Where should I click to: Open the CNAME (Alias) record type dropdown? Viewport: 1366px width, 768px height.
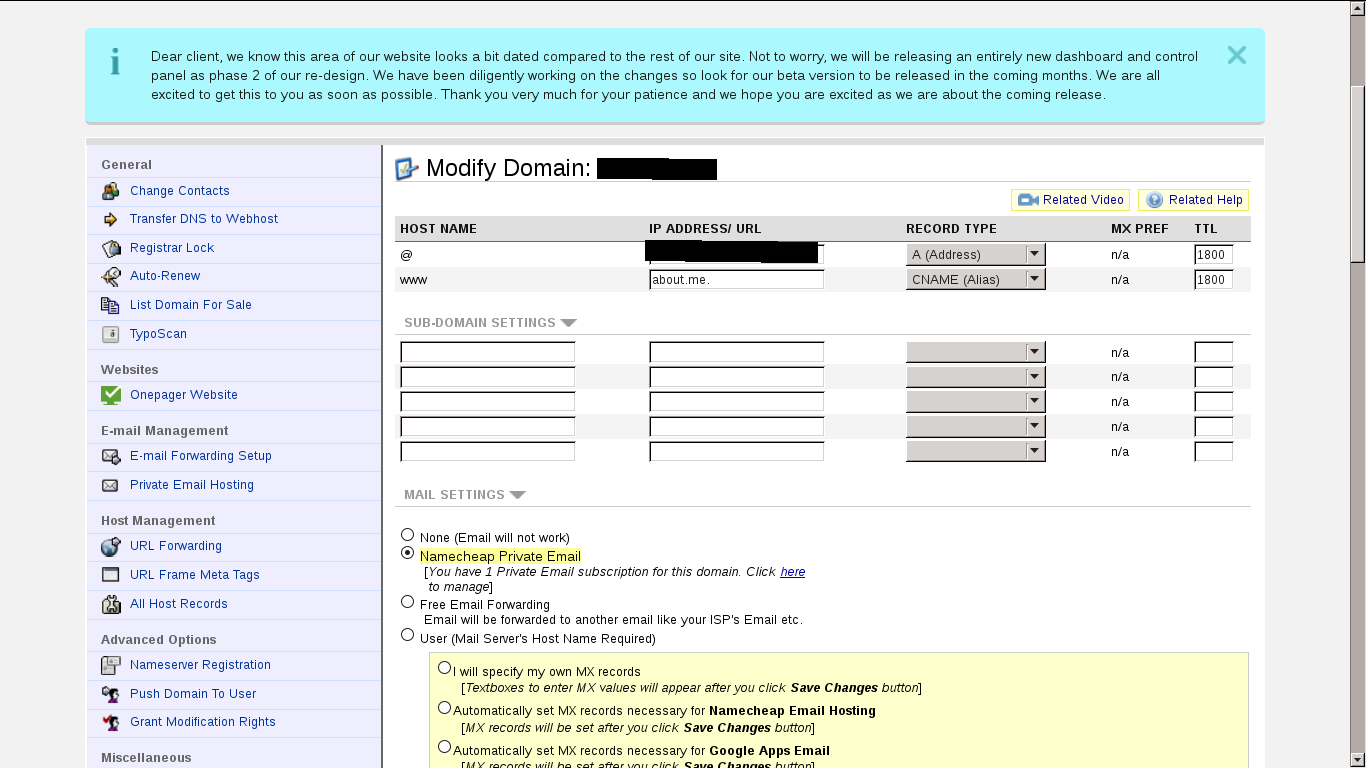(975, 280)
